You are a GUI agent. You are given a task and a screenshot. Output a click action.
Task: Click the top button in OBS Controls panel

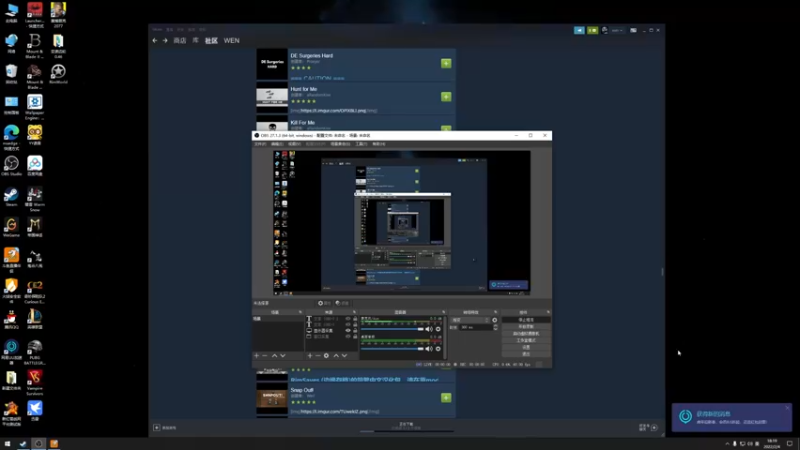526,320
